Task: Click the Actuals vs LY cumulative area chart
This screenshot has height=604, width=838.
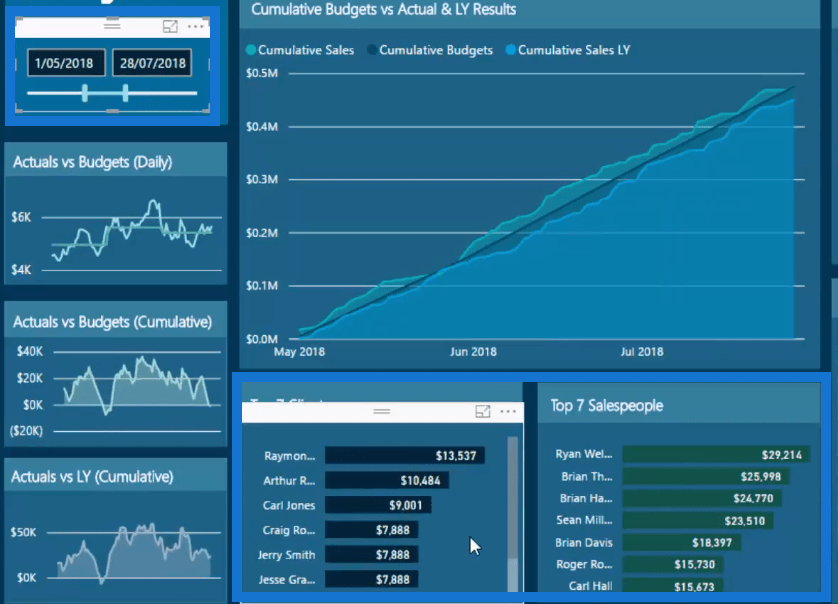Action: coord(134,552)
